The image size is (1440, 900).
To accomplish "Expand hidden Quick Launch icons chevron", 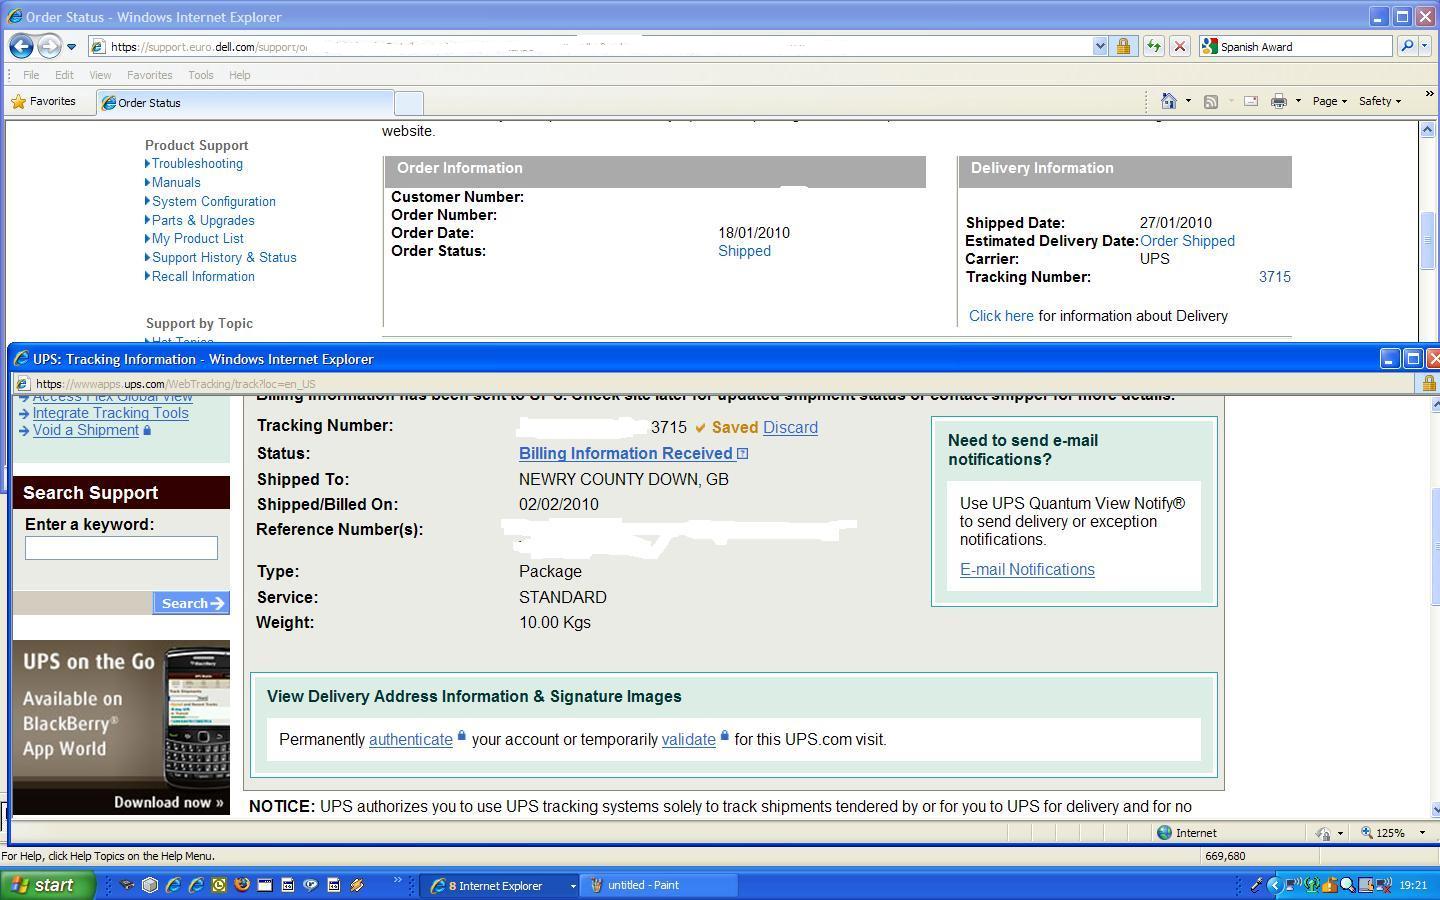I will click(398, 881).
